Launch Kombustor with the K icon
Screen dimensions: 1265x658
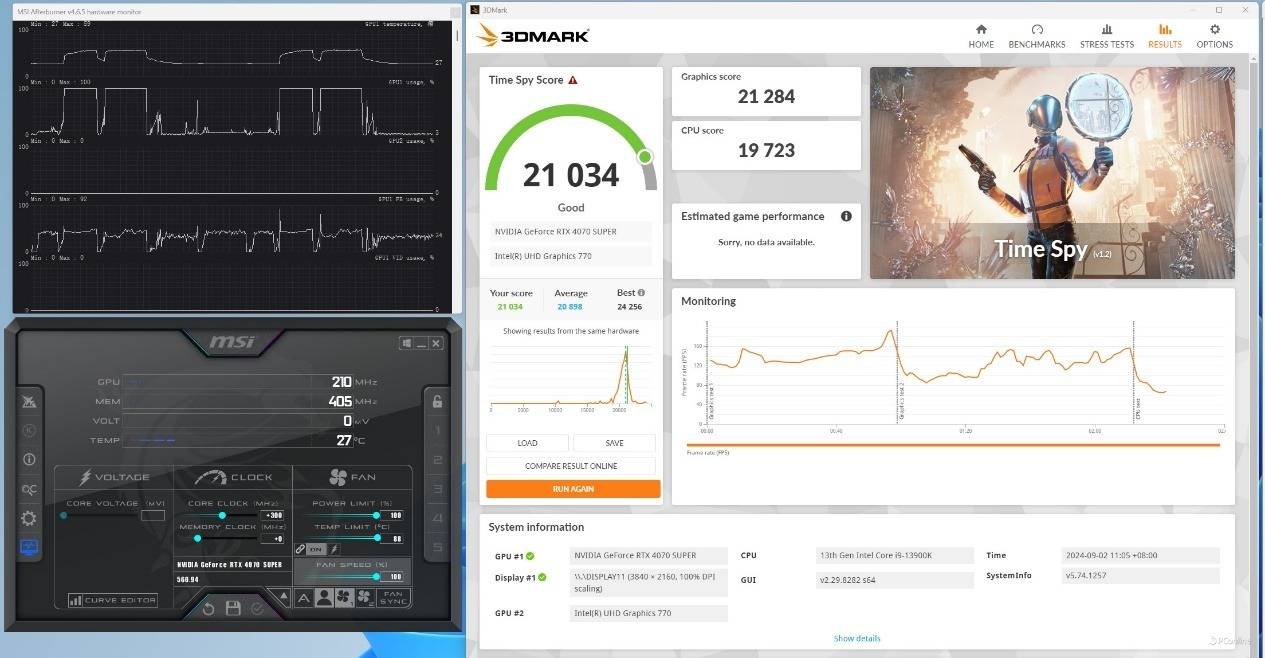coord(29,431)
